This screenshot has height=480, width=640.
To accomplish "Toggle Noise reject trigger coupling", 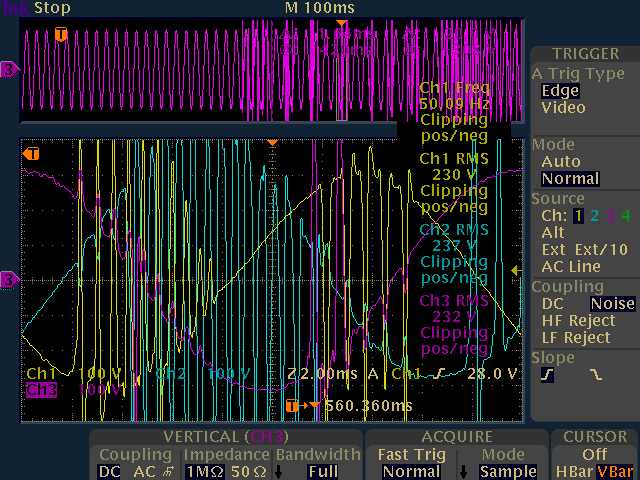I will pyautogui.click(x=612, y=303).
